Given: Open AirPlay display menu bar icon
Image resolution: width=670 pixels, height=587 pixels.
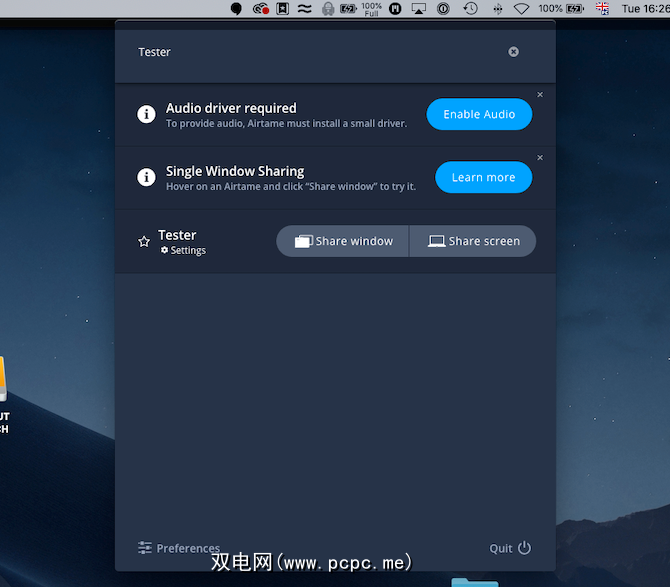Looking at the screenshot, I should [418, 9].
